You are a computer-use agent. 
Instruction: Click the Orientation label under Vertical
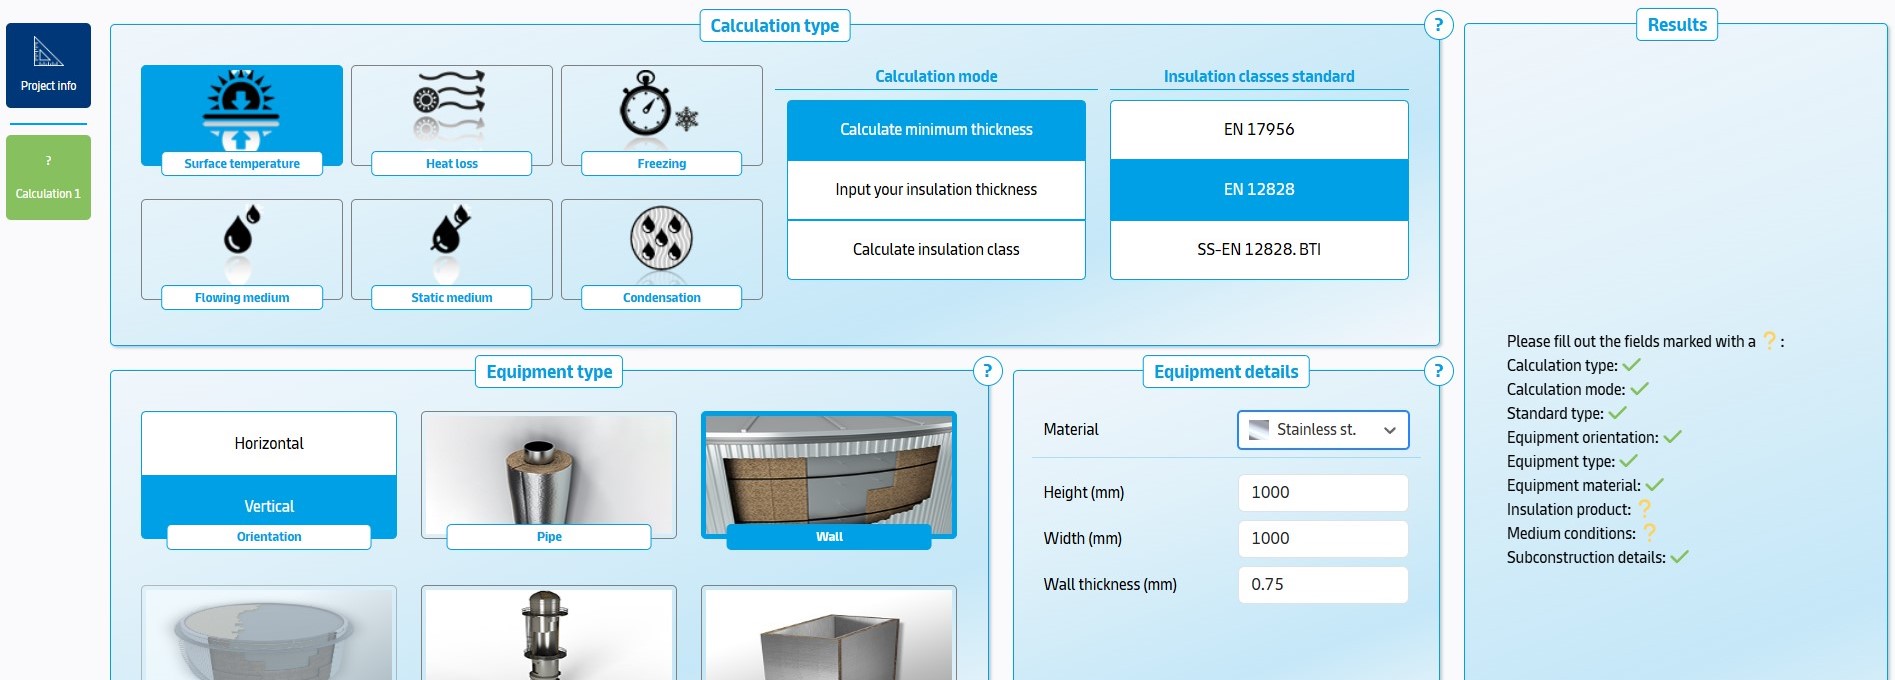[269, 537]
